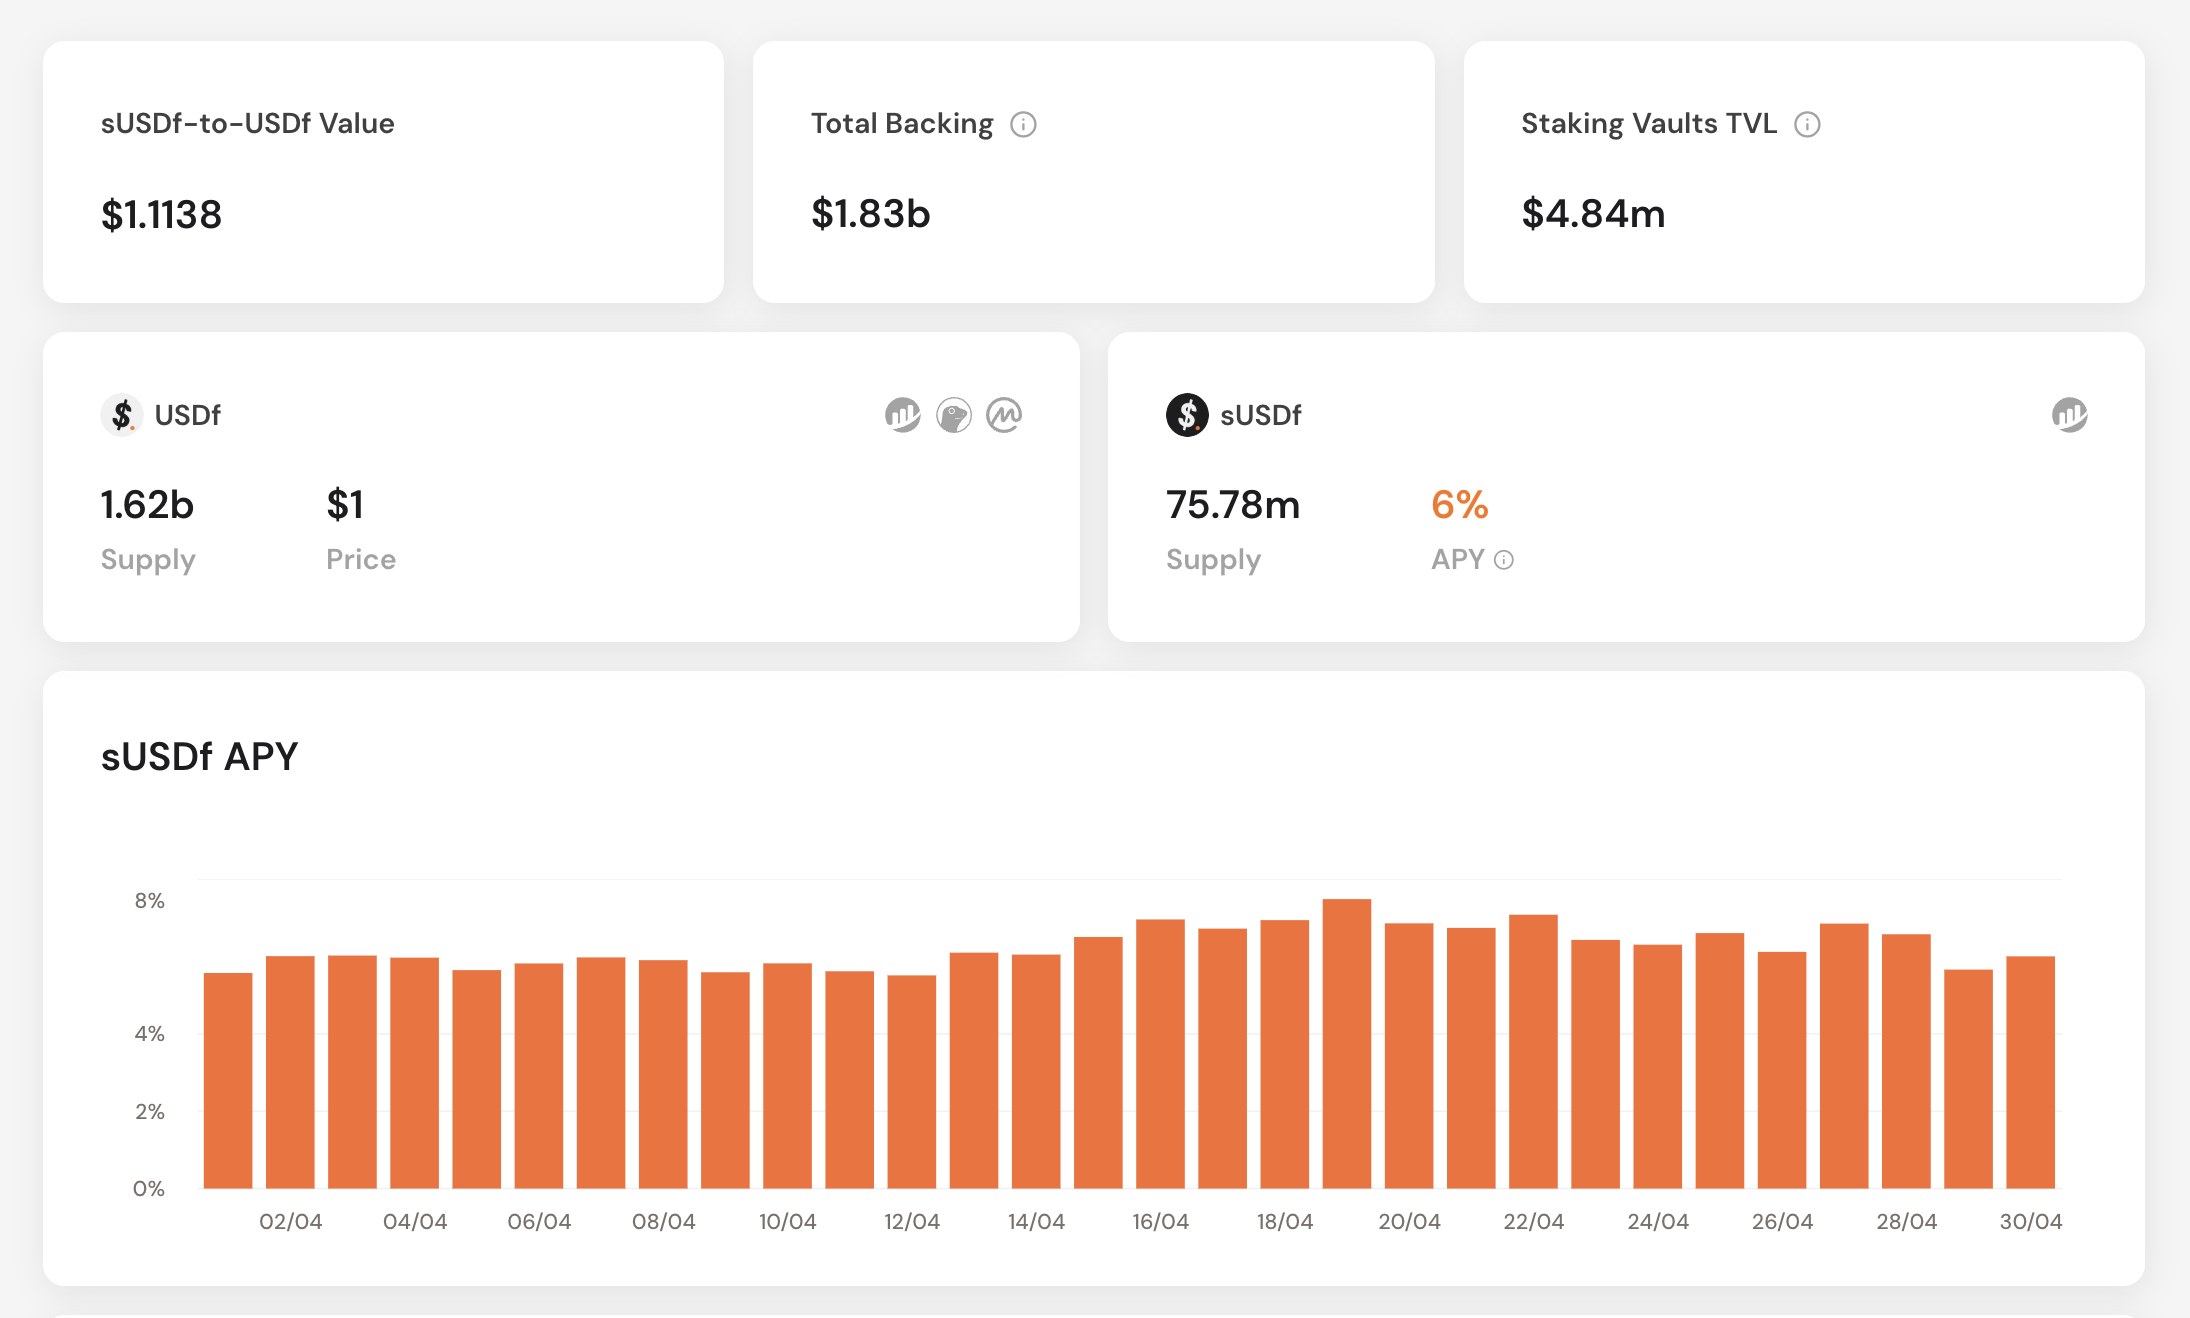Open CoinGecko gecko icon for USDf
Screen dimensions: 2190x1318
(x=953, y=415)
